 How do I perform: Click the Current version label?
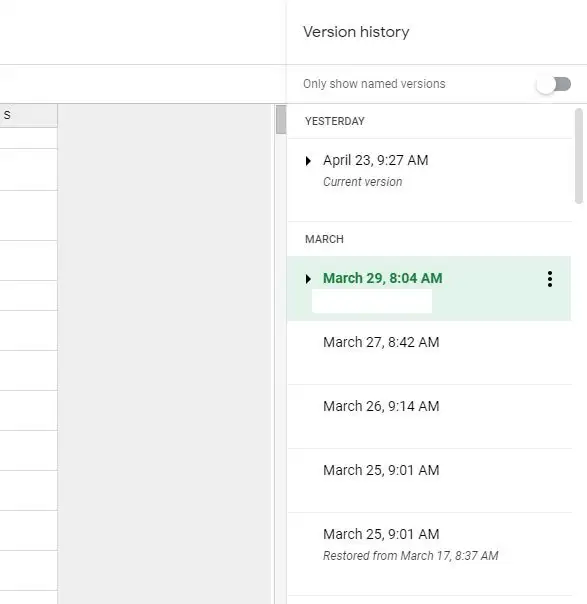coord(362,182)
